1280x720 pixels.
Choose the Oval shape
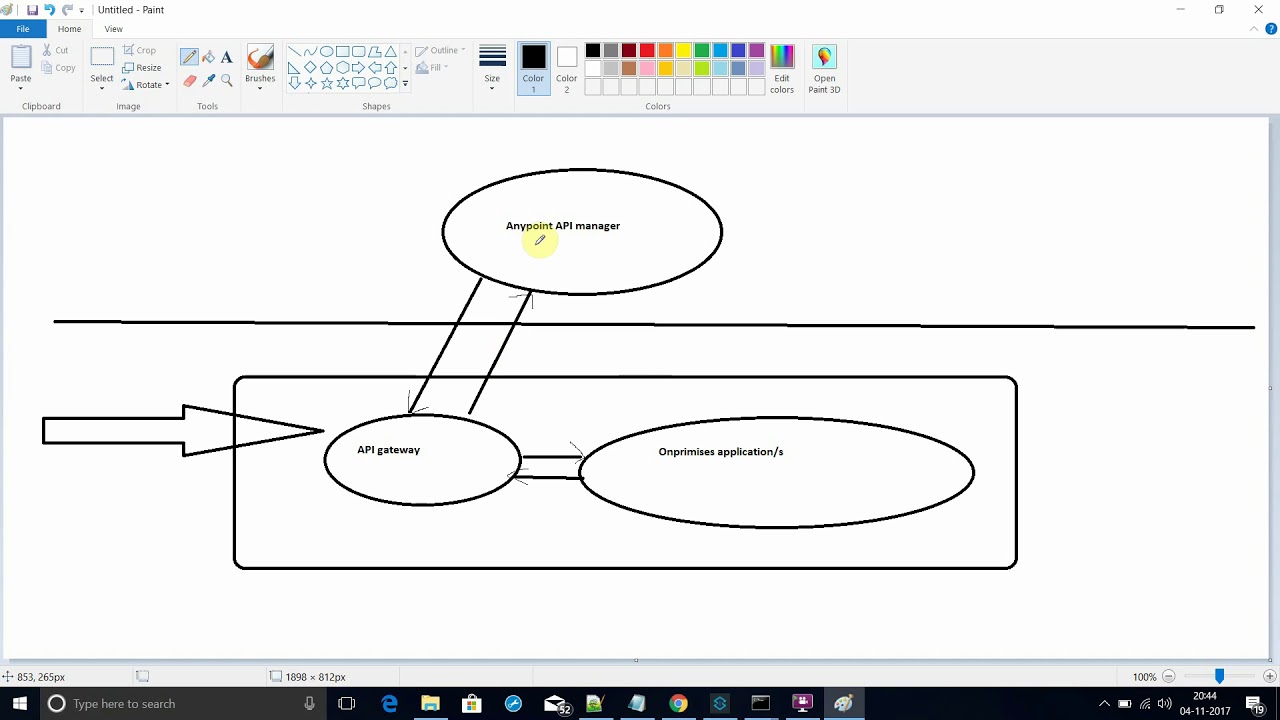point(326,52)
